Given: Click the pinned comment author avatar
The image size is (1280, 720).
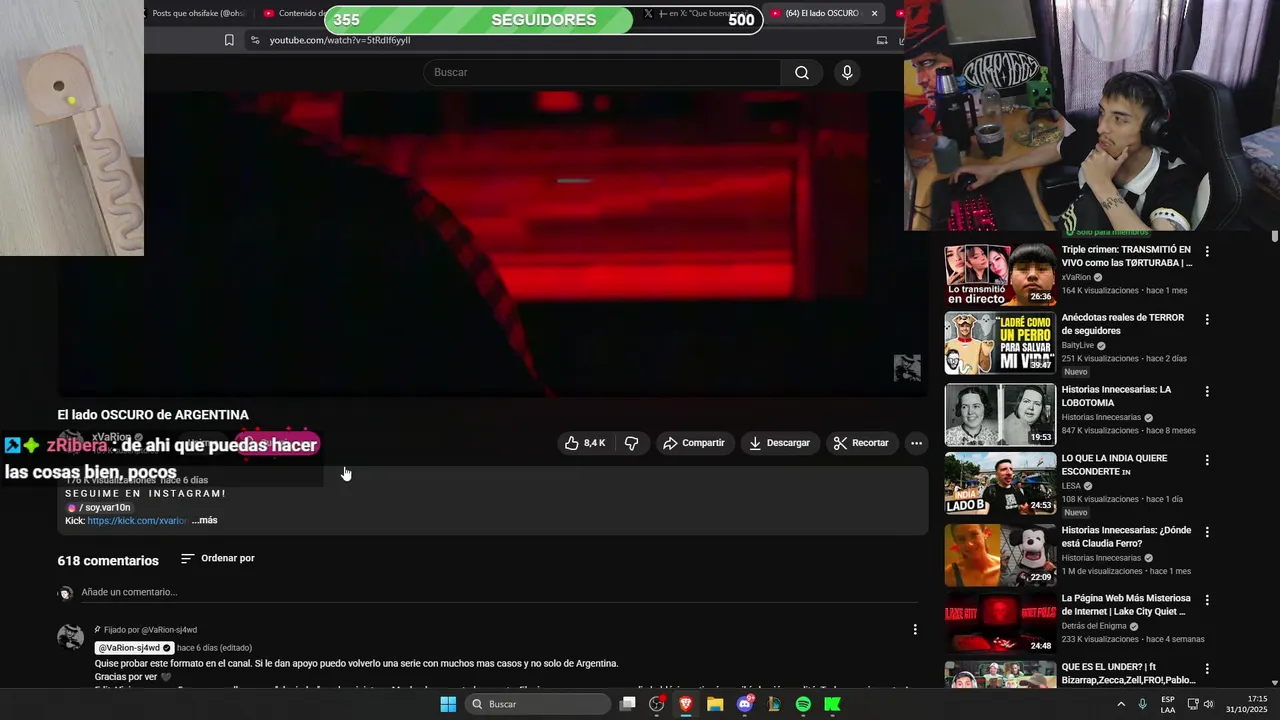Looking at the screenshot, I should tap(70, 637).
